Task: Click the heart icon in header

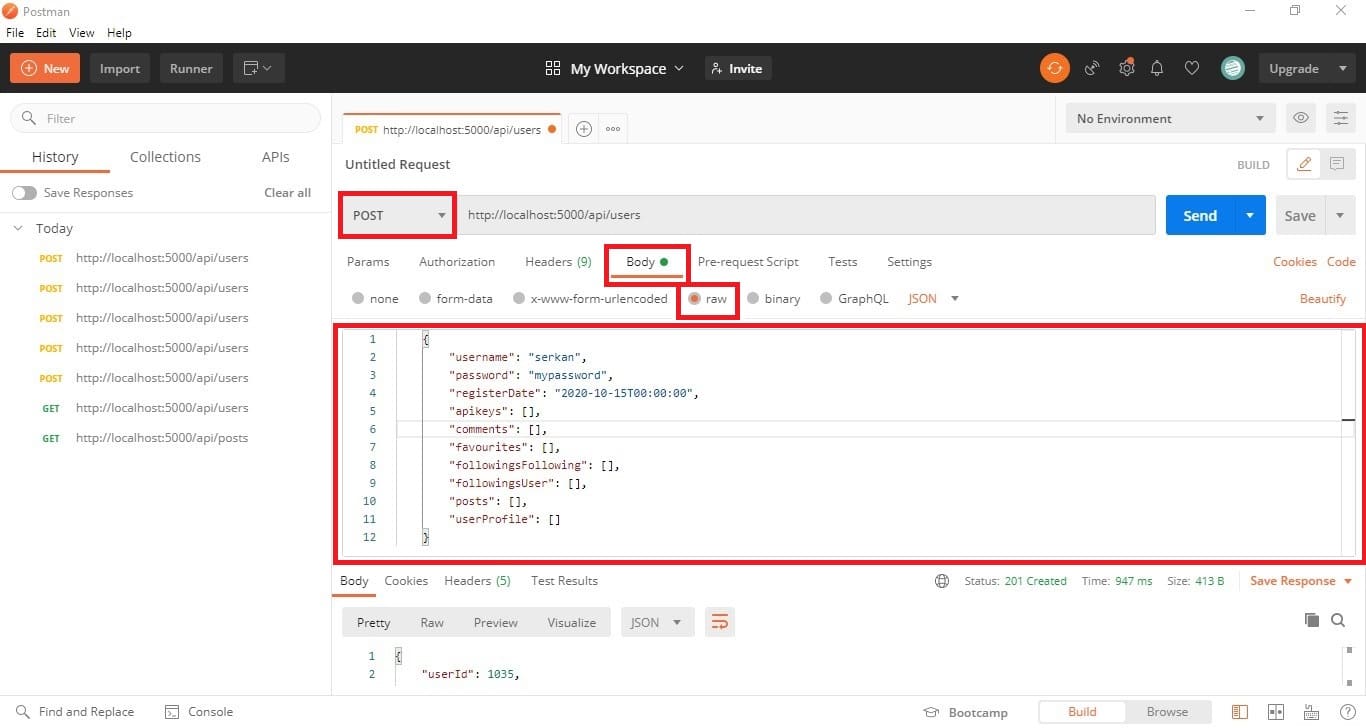Action: (x=1191, y=68)
